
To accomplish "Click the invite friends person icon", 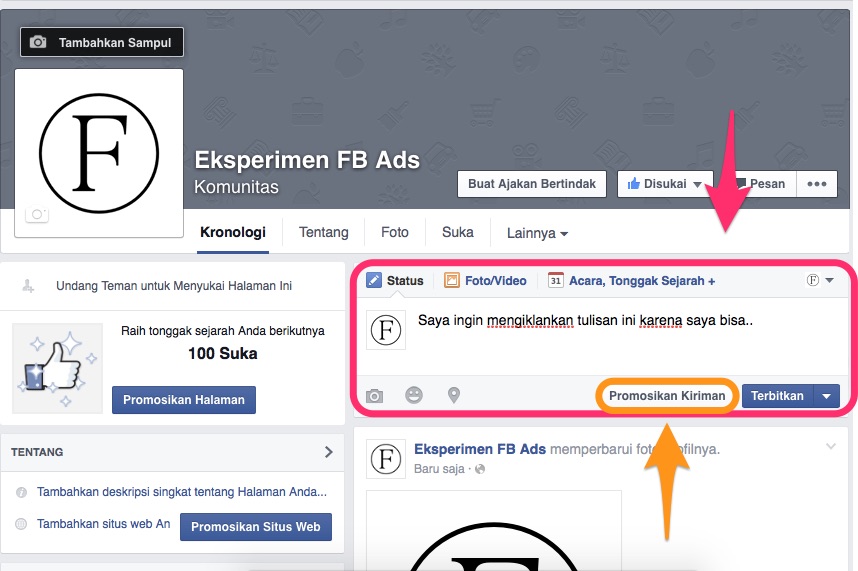I will 28,286.
